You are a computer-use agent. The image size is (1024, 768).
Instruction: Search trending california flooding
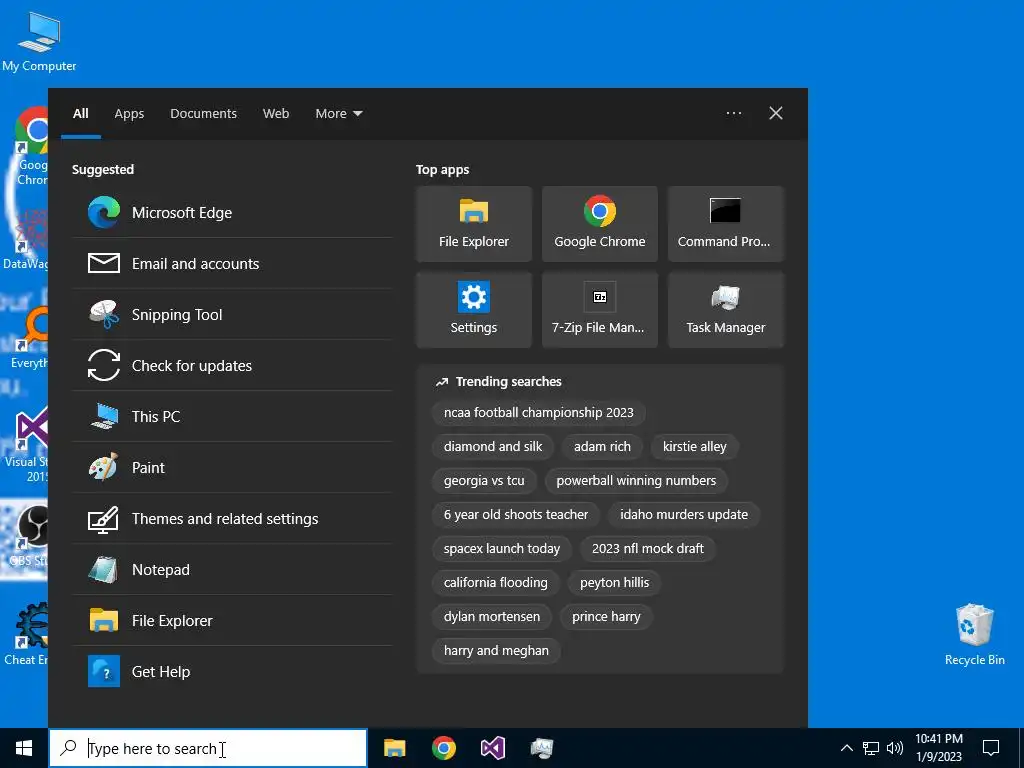[x=496, y=583]
